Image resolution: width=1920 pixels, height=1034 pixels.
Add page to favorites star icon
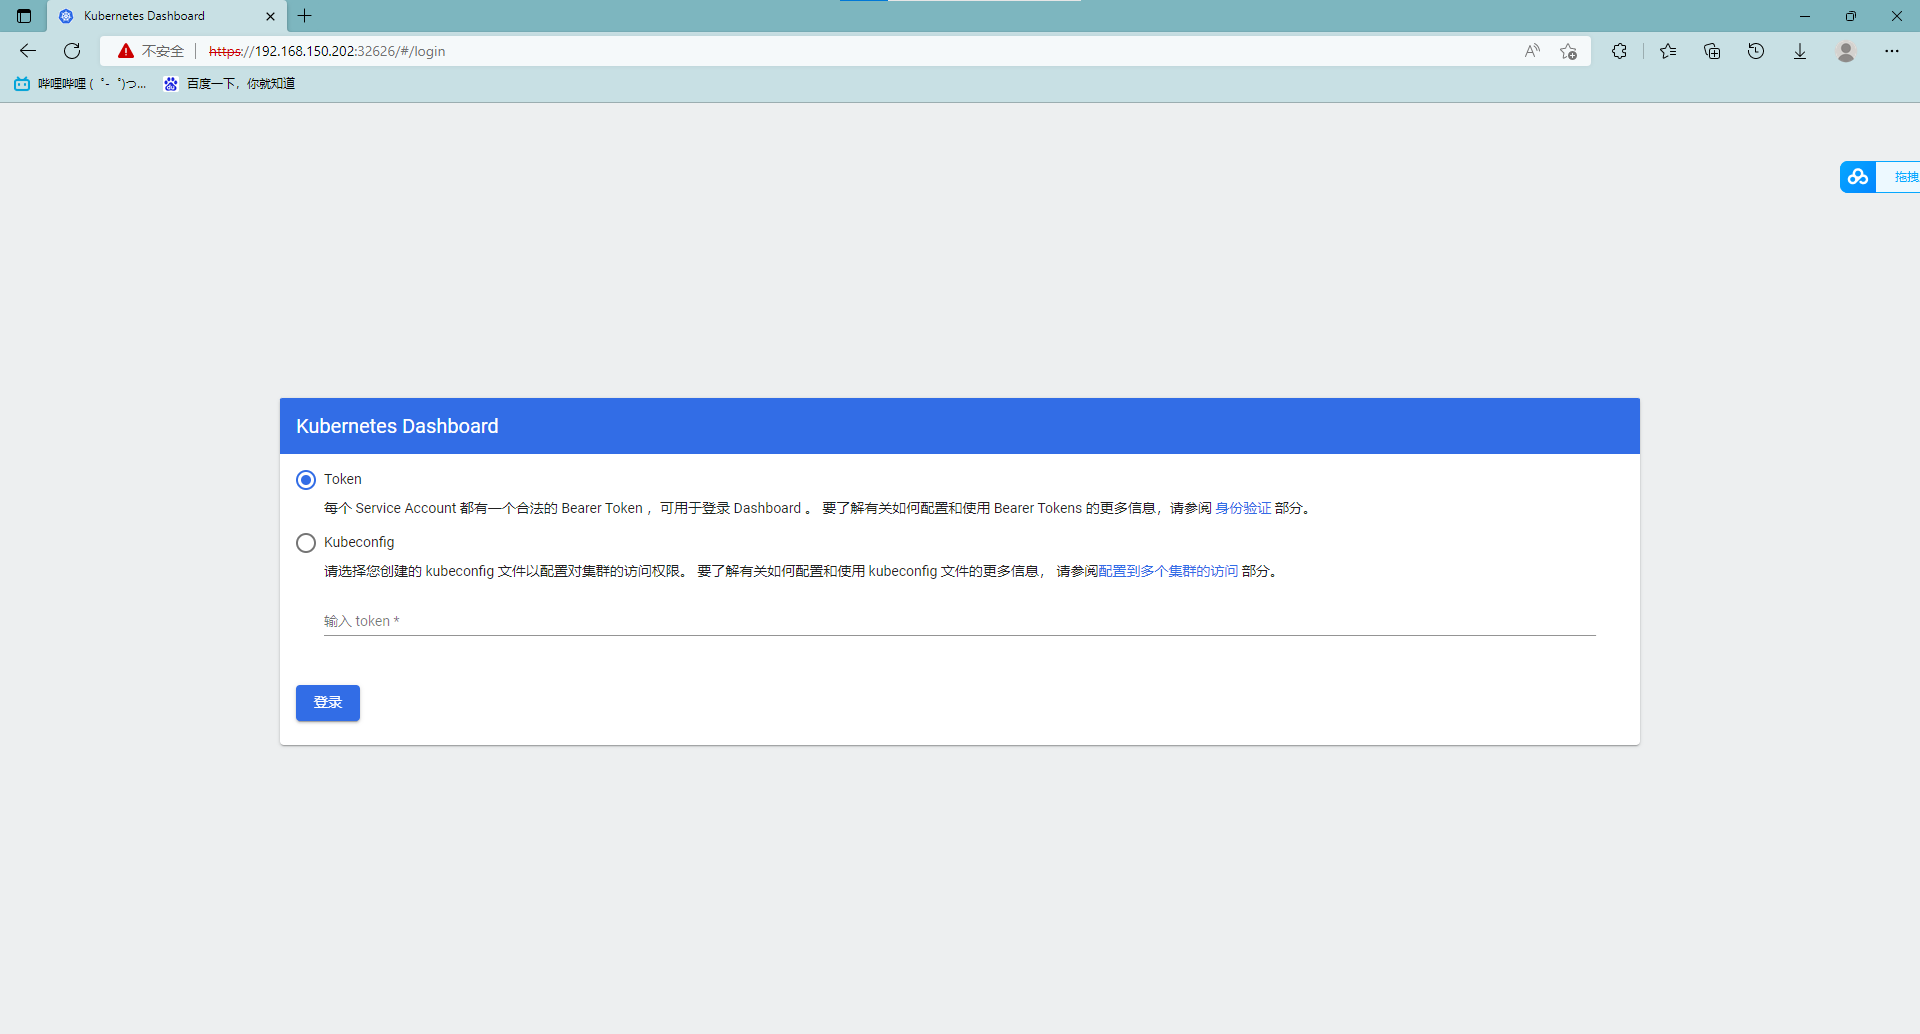tap(1568, 51)
